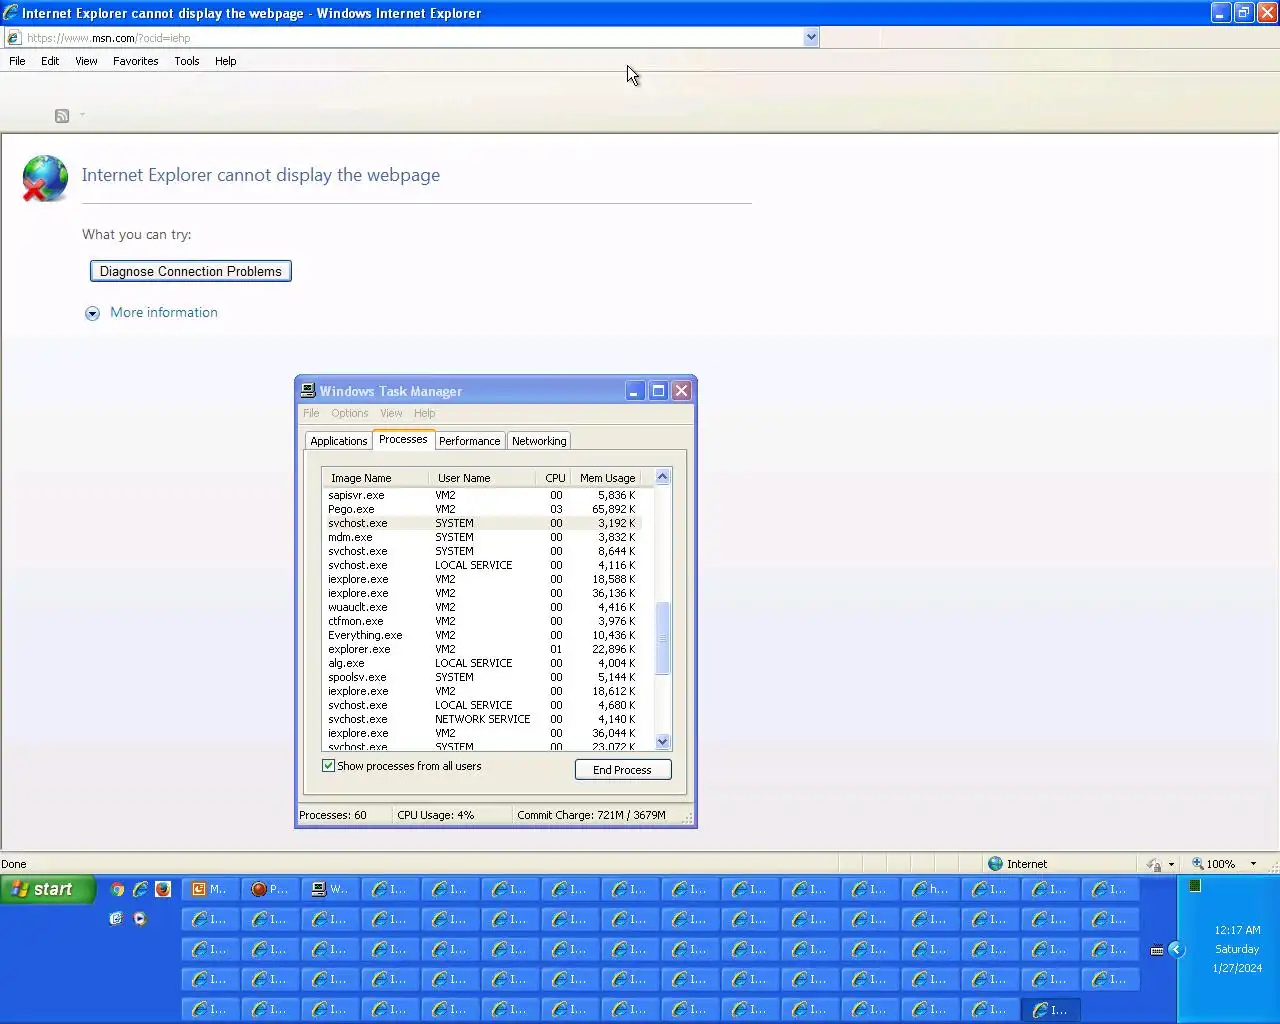Switch to the Applications tab

click(x=339, y=441)
